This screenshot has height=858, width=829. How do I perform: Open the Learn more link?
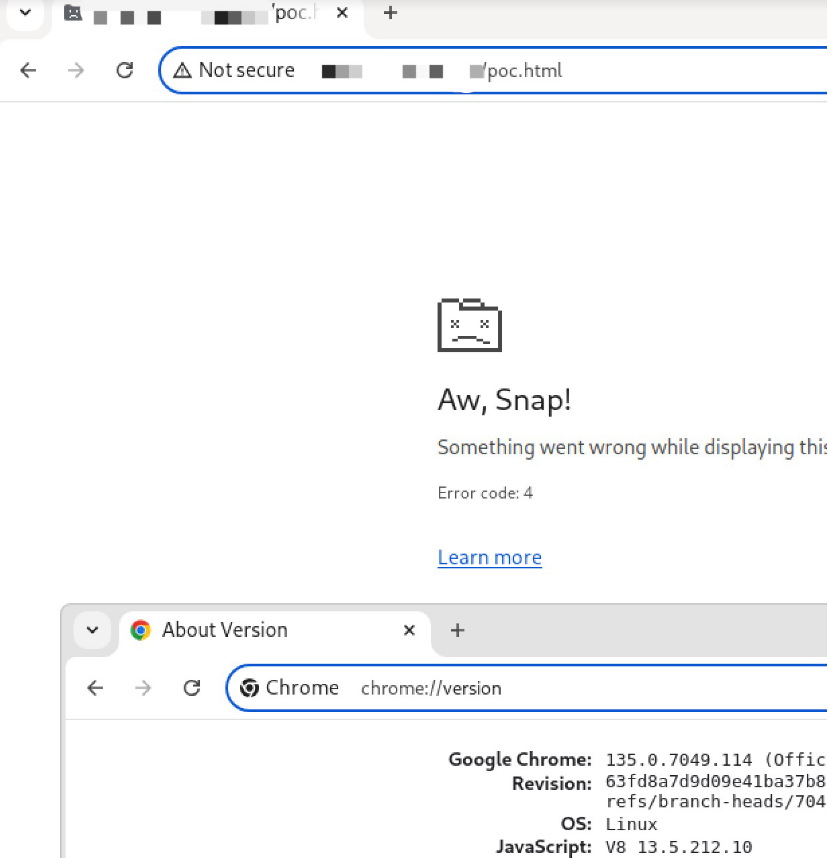(x=489, y=558)
